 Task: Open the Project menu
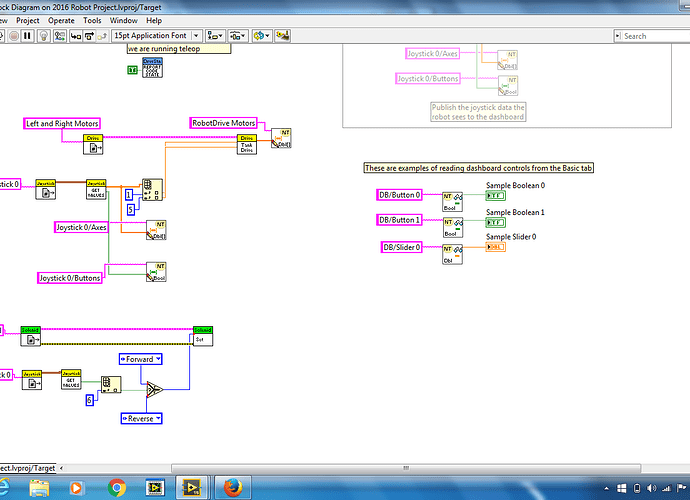[27, 20]
